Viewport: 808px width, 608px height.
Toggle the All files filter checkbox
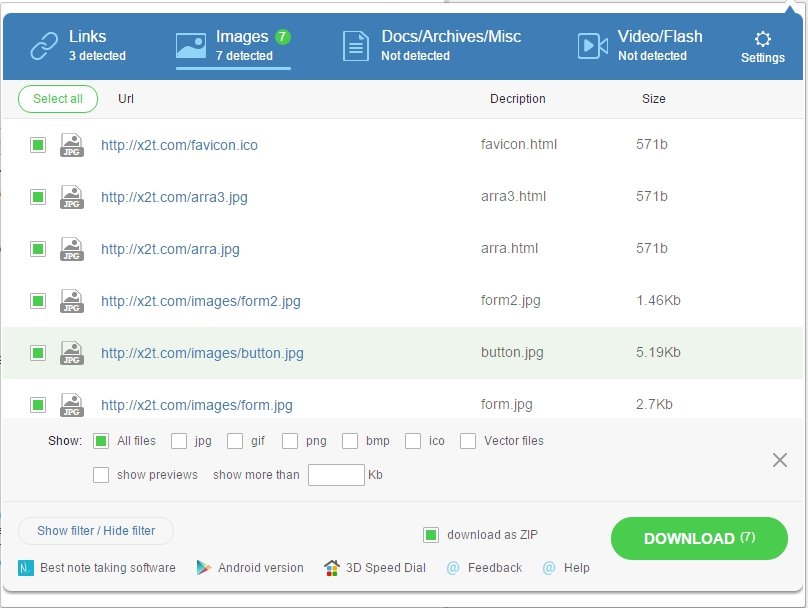(101, 441)
